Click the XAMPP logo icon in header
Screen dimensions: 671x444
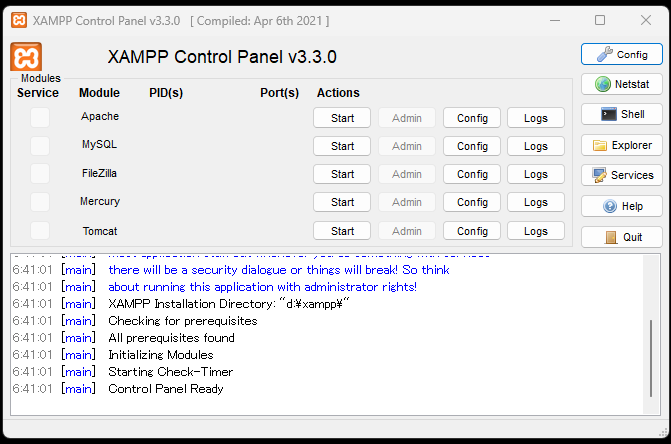25,57
